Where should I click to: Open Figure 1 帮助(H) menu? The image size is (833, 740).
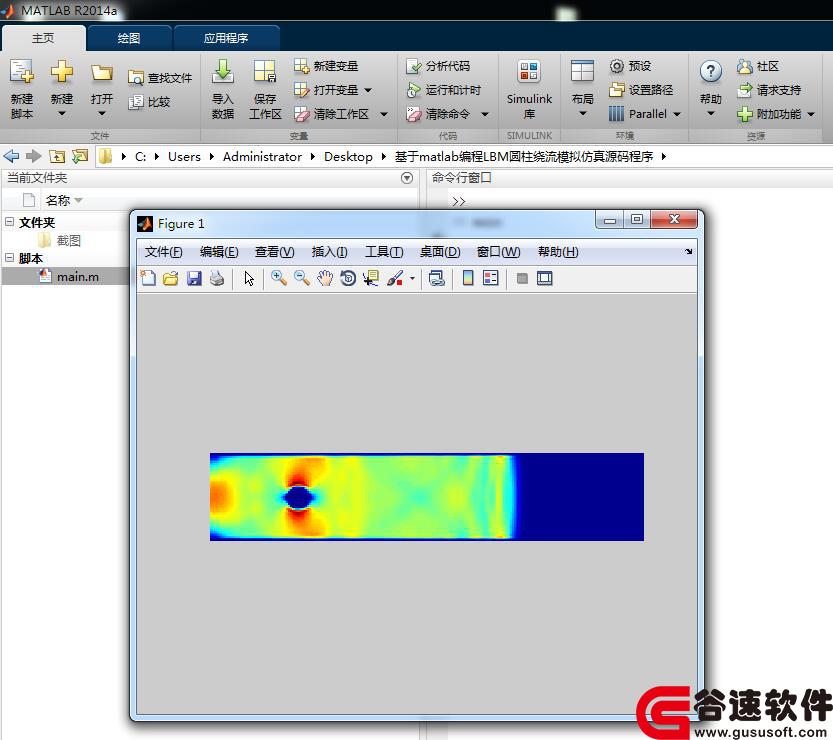point(558,252)
